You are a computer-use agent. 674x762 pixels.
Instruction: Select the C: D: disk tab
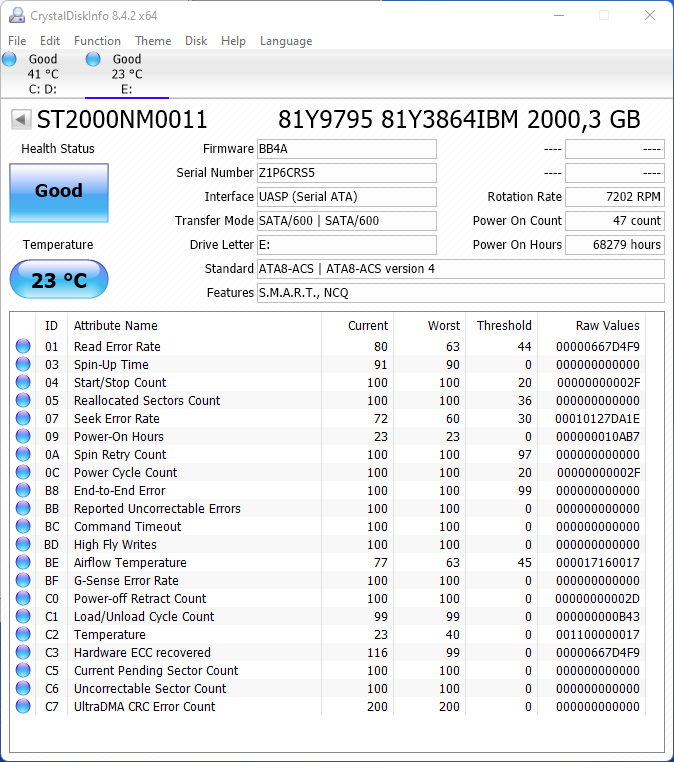click(42, 74)
